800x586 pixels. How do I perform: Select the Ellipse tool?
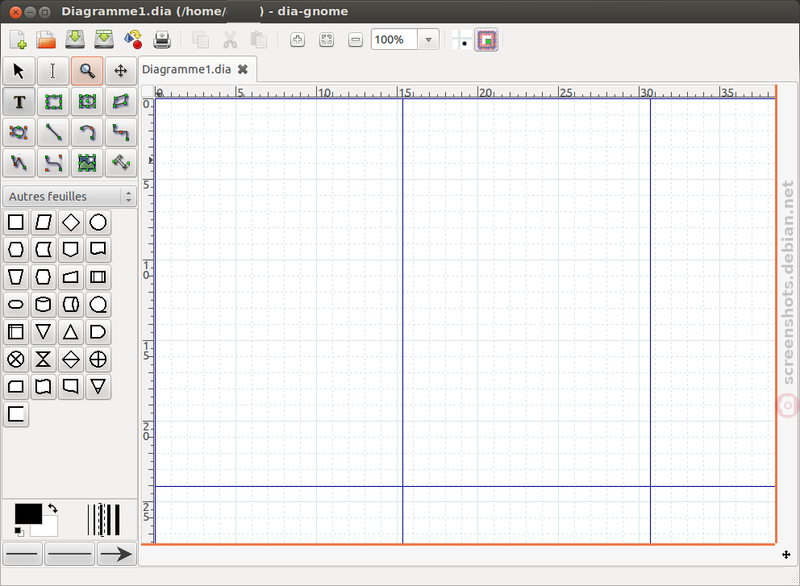[x=87, y=102]
